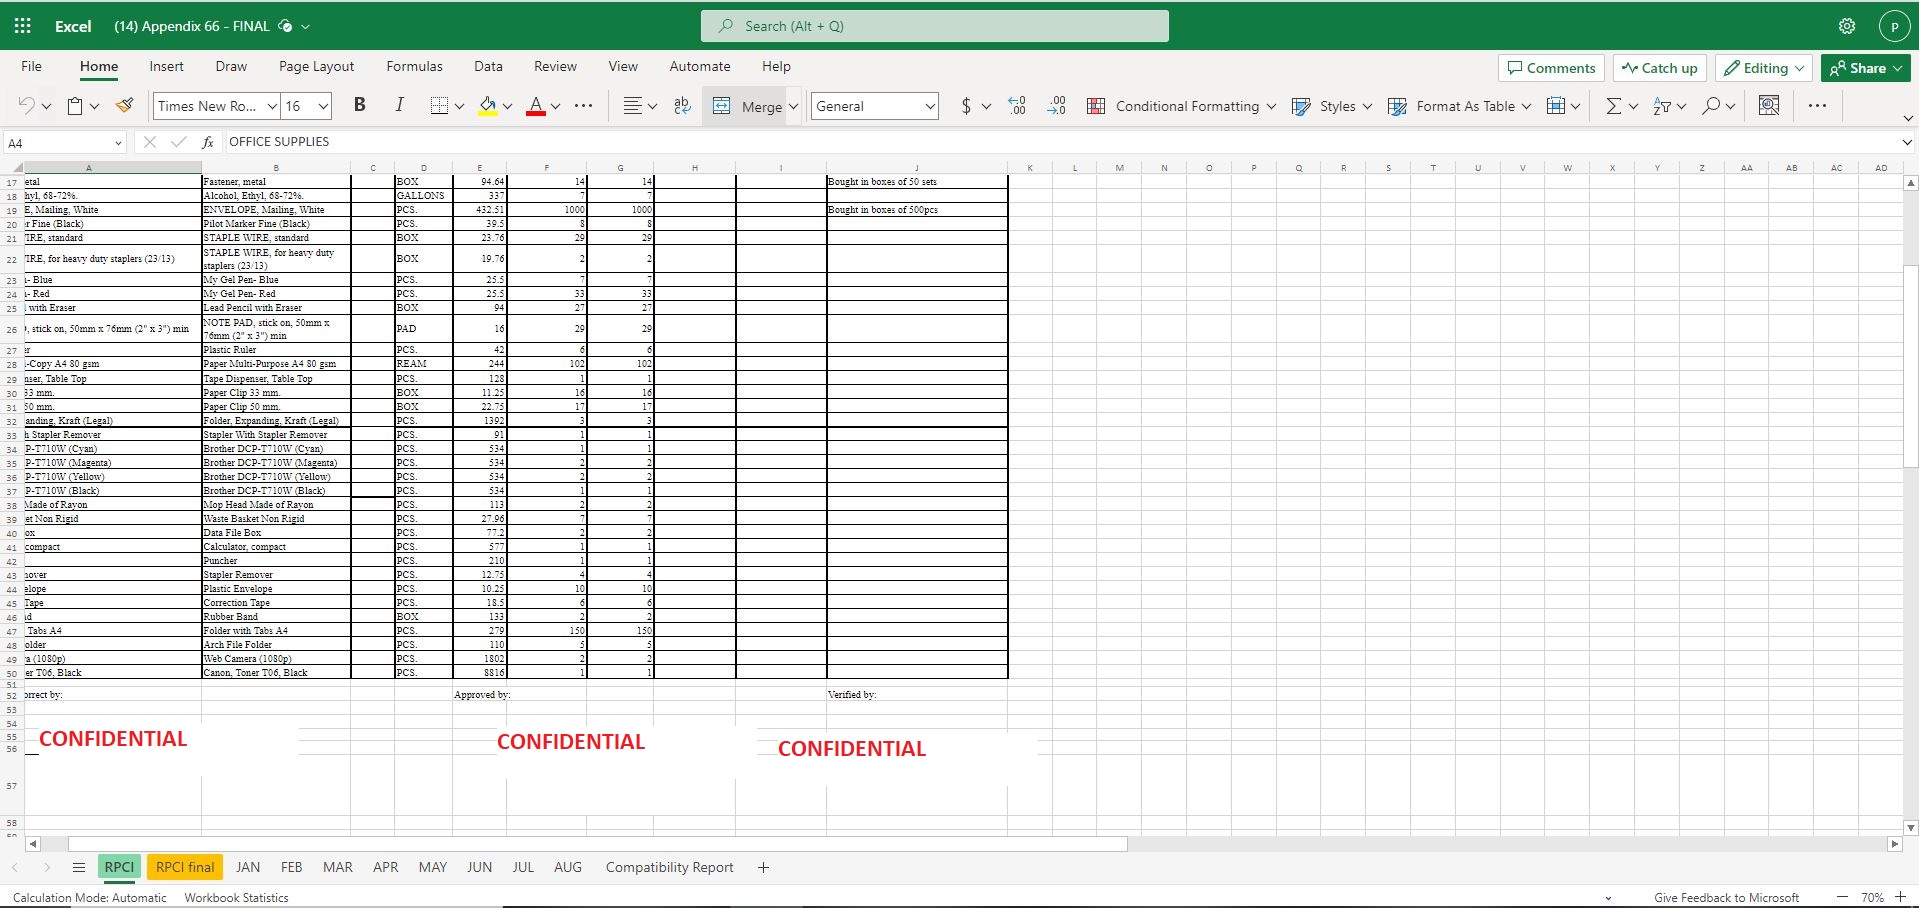The height and width of the screenshot is (908, 1919).
Task: Open the workbook title menu chevron
Action: tap(305, 27)
